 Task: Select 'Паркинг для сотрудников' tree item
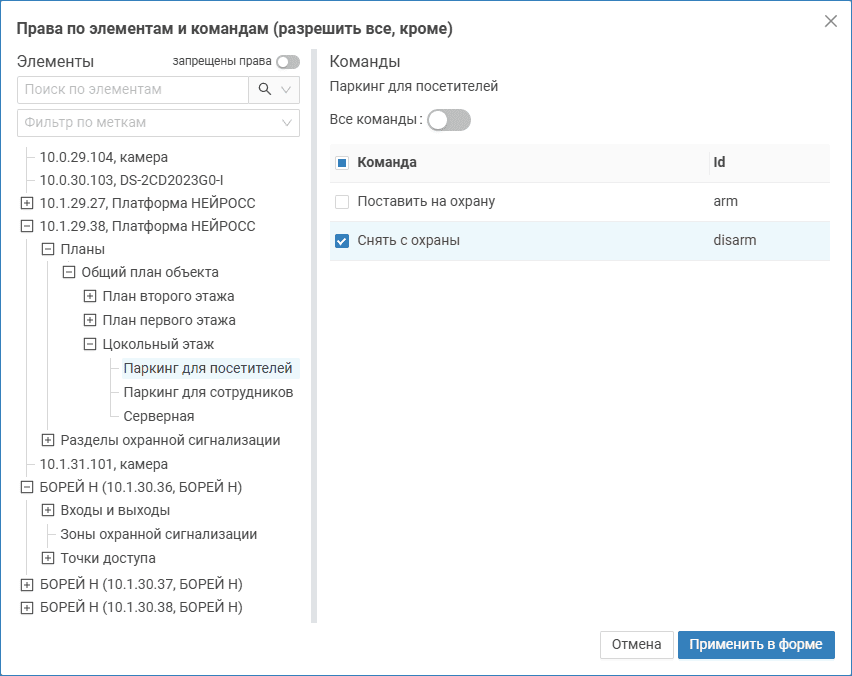[208, 393]
